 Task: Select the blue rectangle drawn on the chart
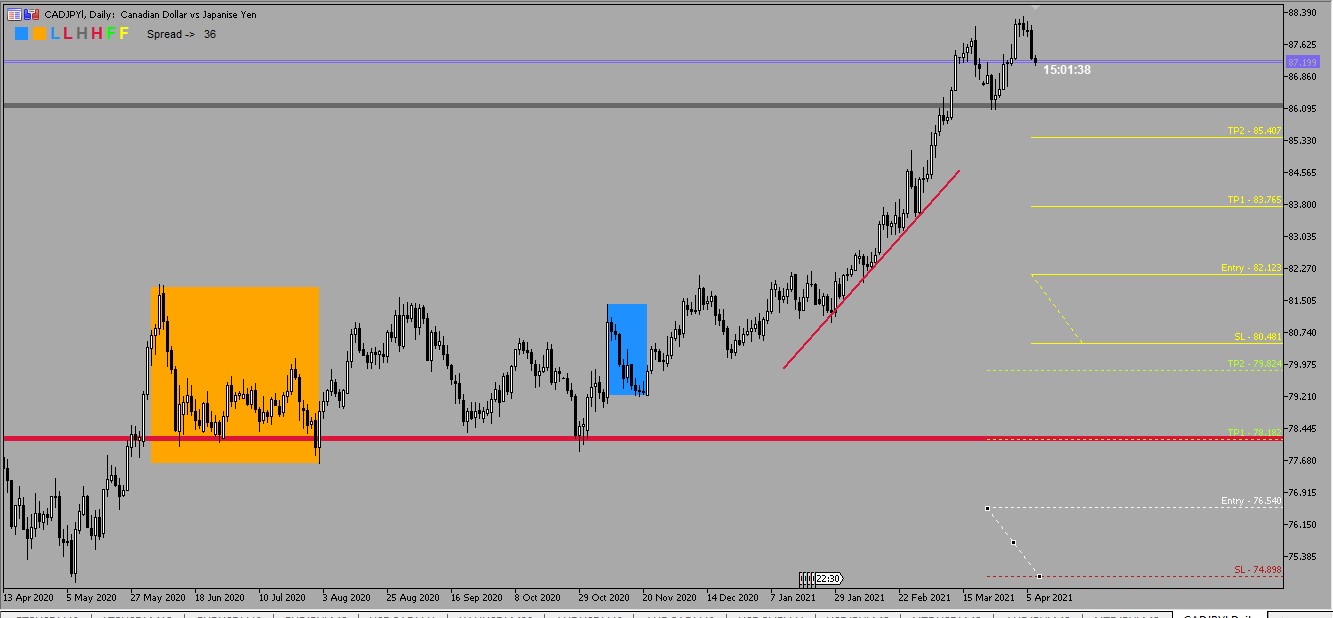pyautogui.click(x=627, y=349)
